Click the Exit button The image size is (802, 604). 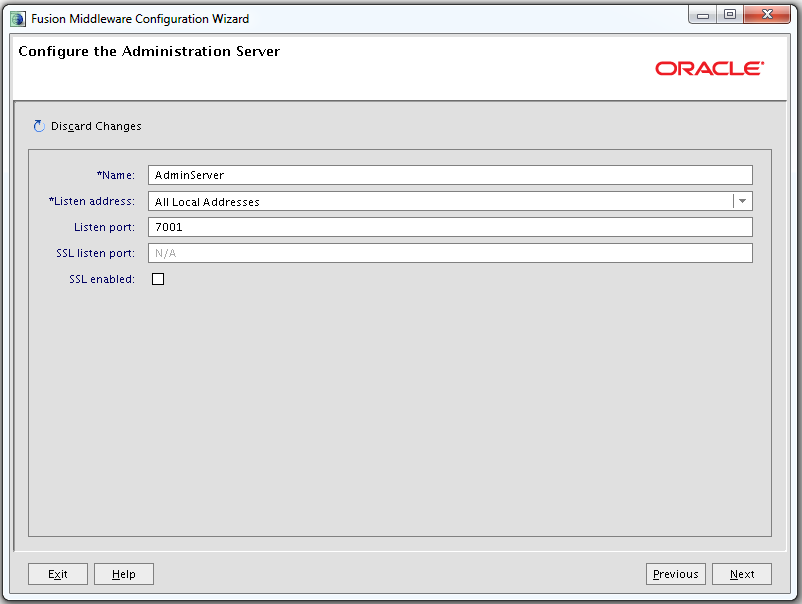[x=58, y=574]
